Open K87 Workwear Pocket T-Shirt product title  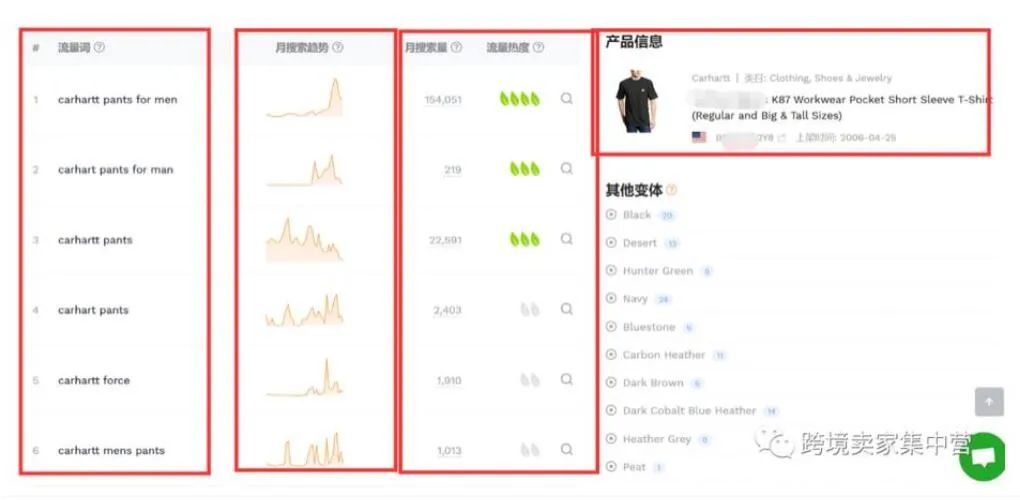click(x=842, y=107)
